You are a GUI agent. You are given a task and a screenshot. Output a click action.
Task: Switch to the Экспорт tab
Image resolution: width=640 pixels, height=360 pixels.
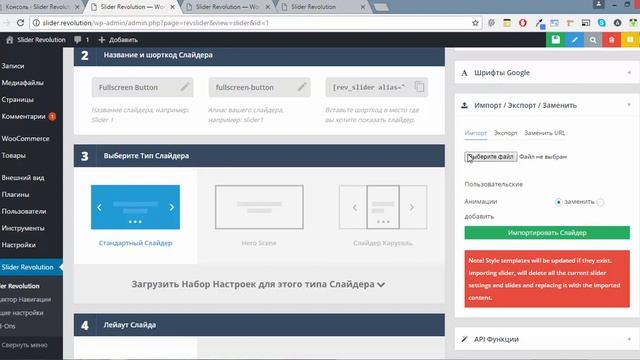click(505, 133)
